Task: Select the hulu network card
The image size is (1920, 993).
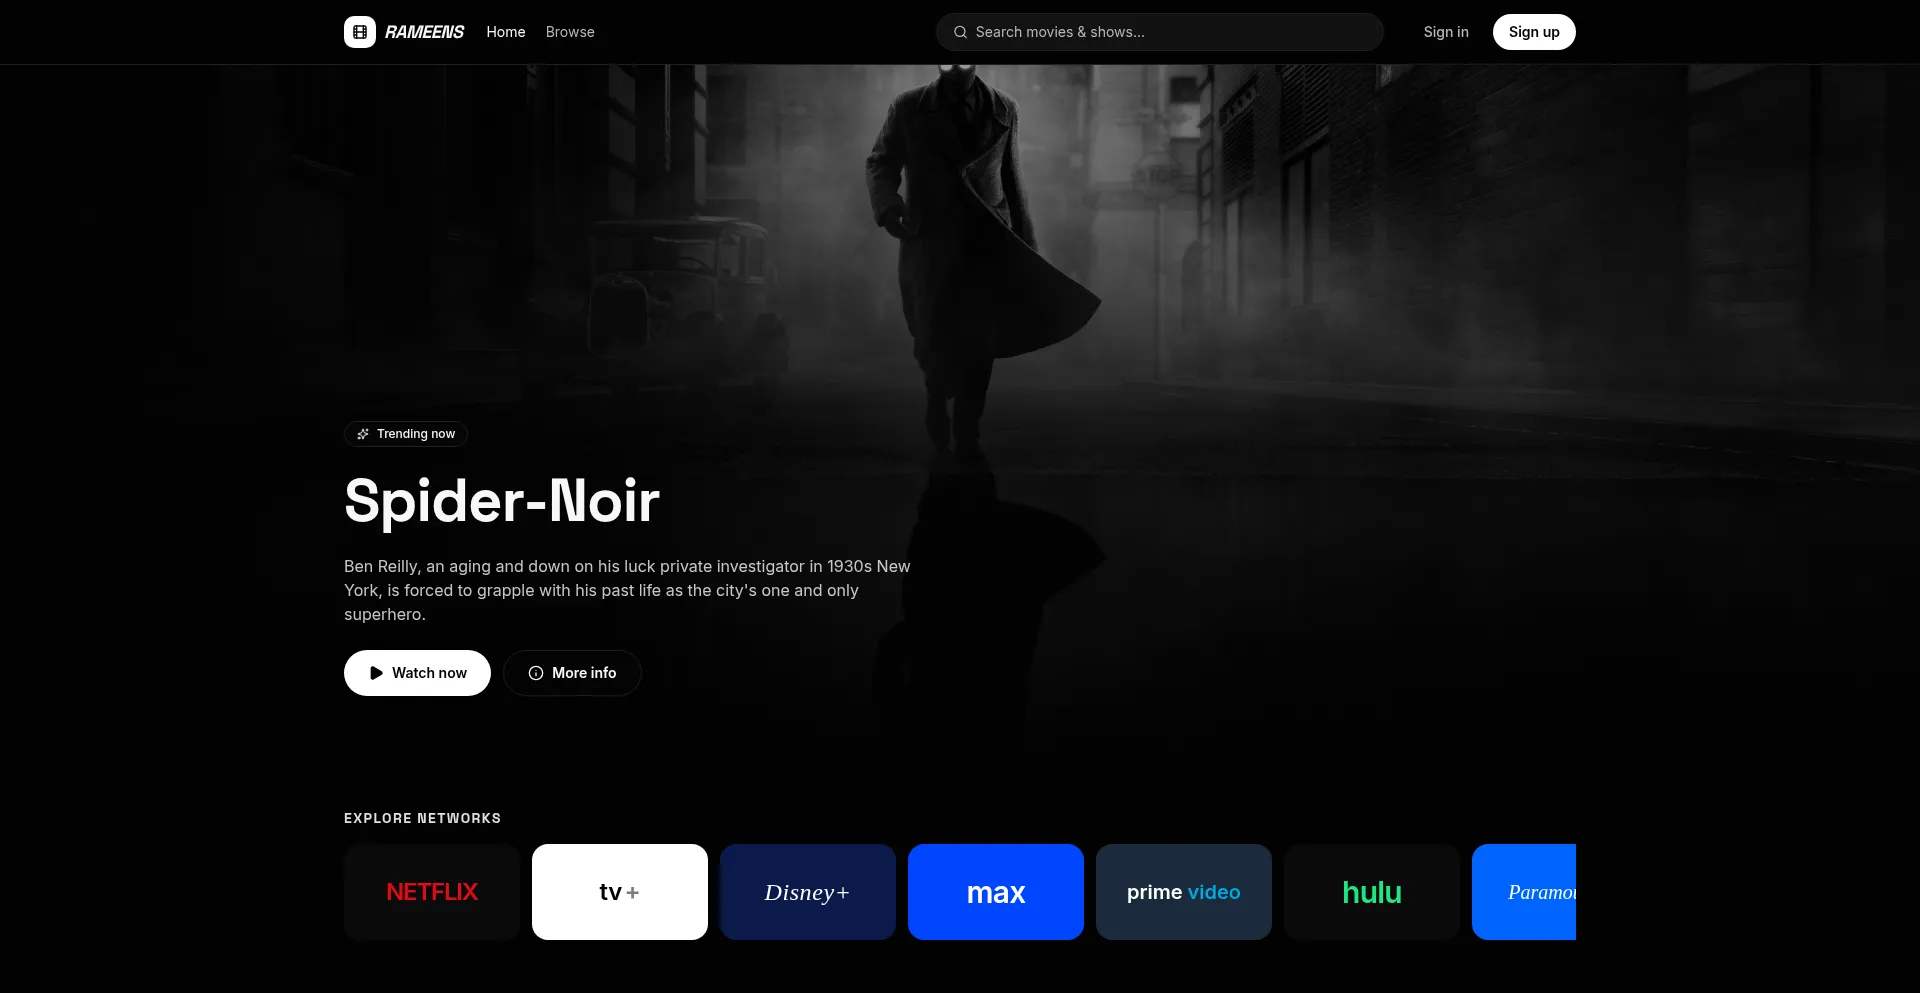Action: click(1372, 892)
